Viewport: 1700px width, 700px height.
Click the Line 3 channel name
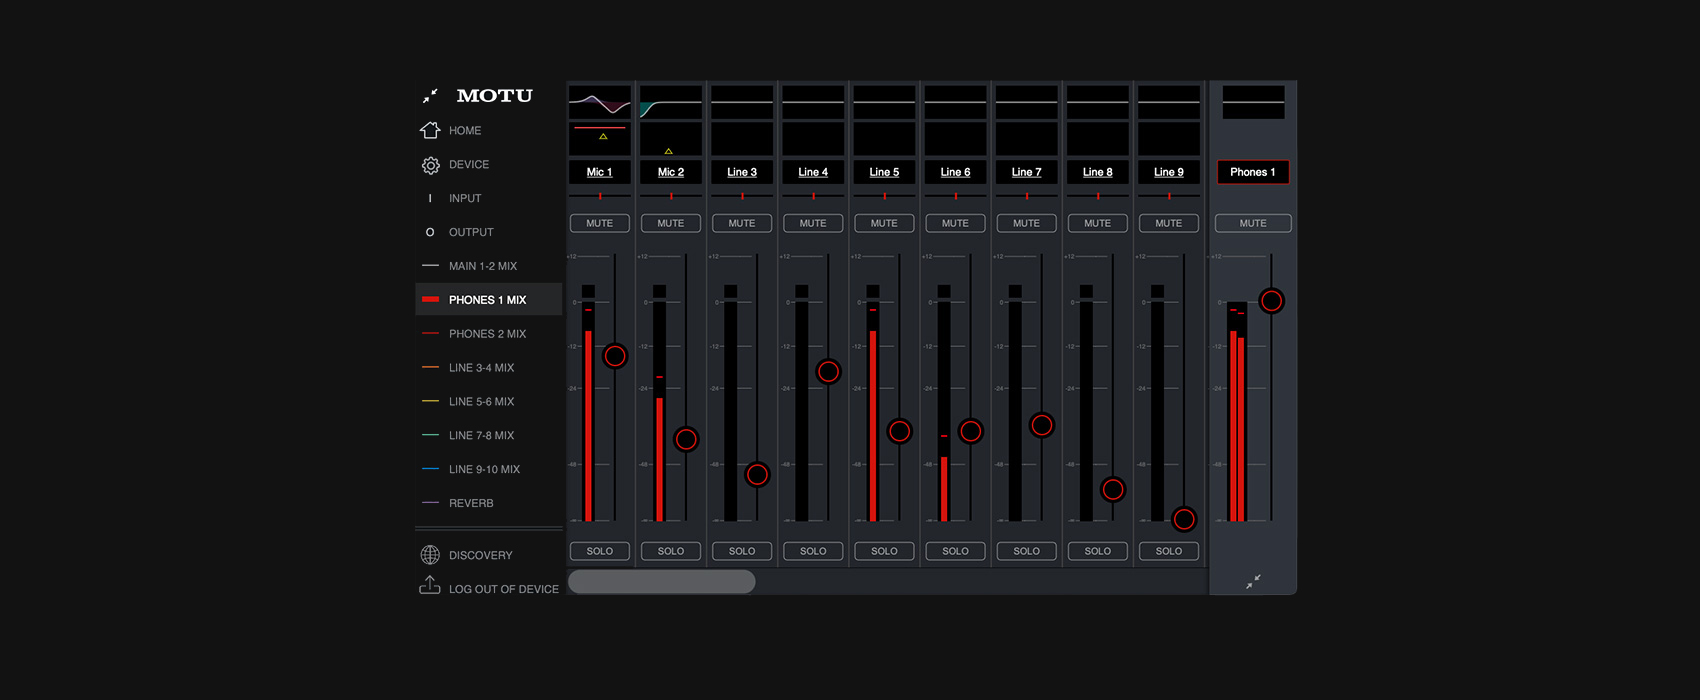tap(742, 172)
